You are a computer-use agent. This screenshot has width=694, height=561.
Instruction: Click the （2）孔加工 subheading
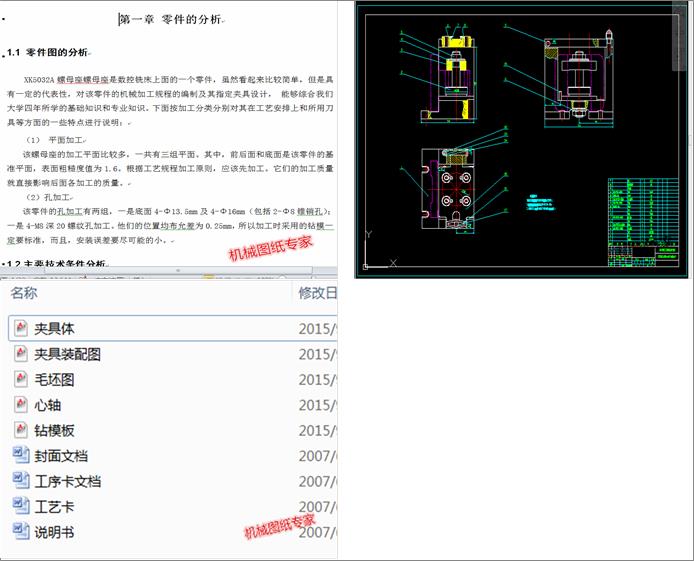[x=48, y=197]
